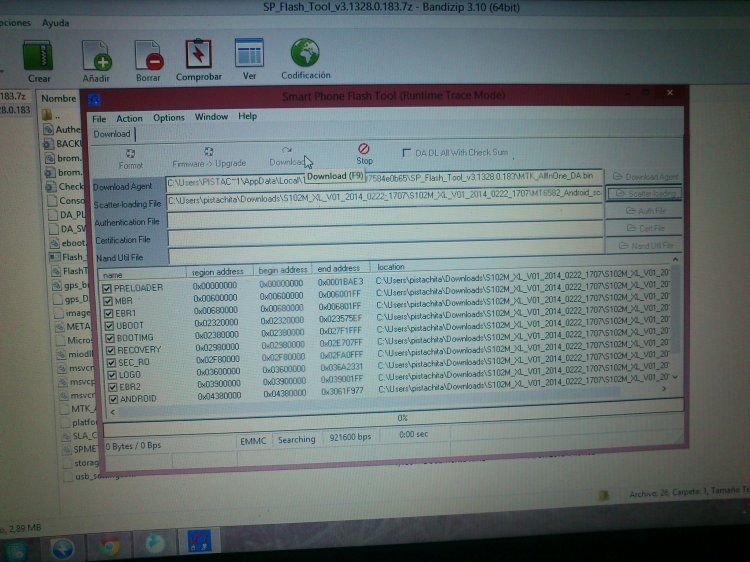Viewport: 750px width, 562px height.
Task: Open the Action menu
Action: (x=129, y=118)
